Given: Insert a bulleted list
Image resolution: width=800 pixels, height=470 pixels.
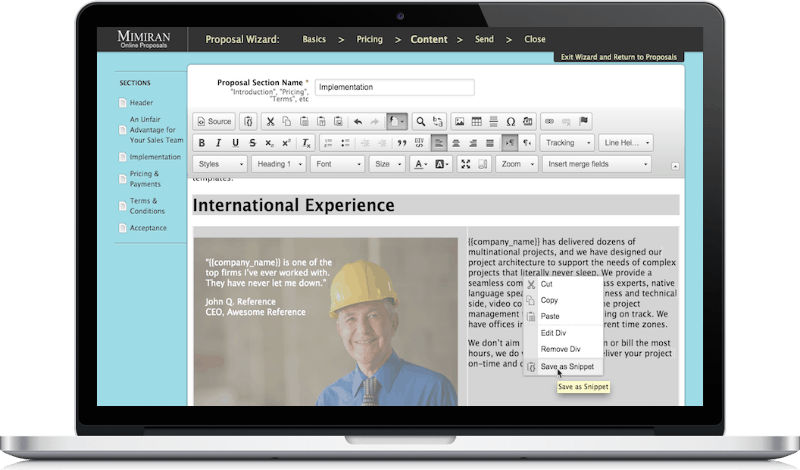Looking at the screenshot, I should click(345, 143).
